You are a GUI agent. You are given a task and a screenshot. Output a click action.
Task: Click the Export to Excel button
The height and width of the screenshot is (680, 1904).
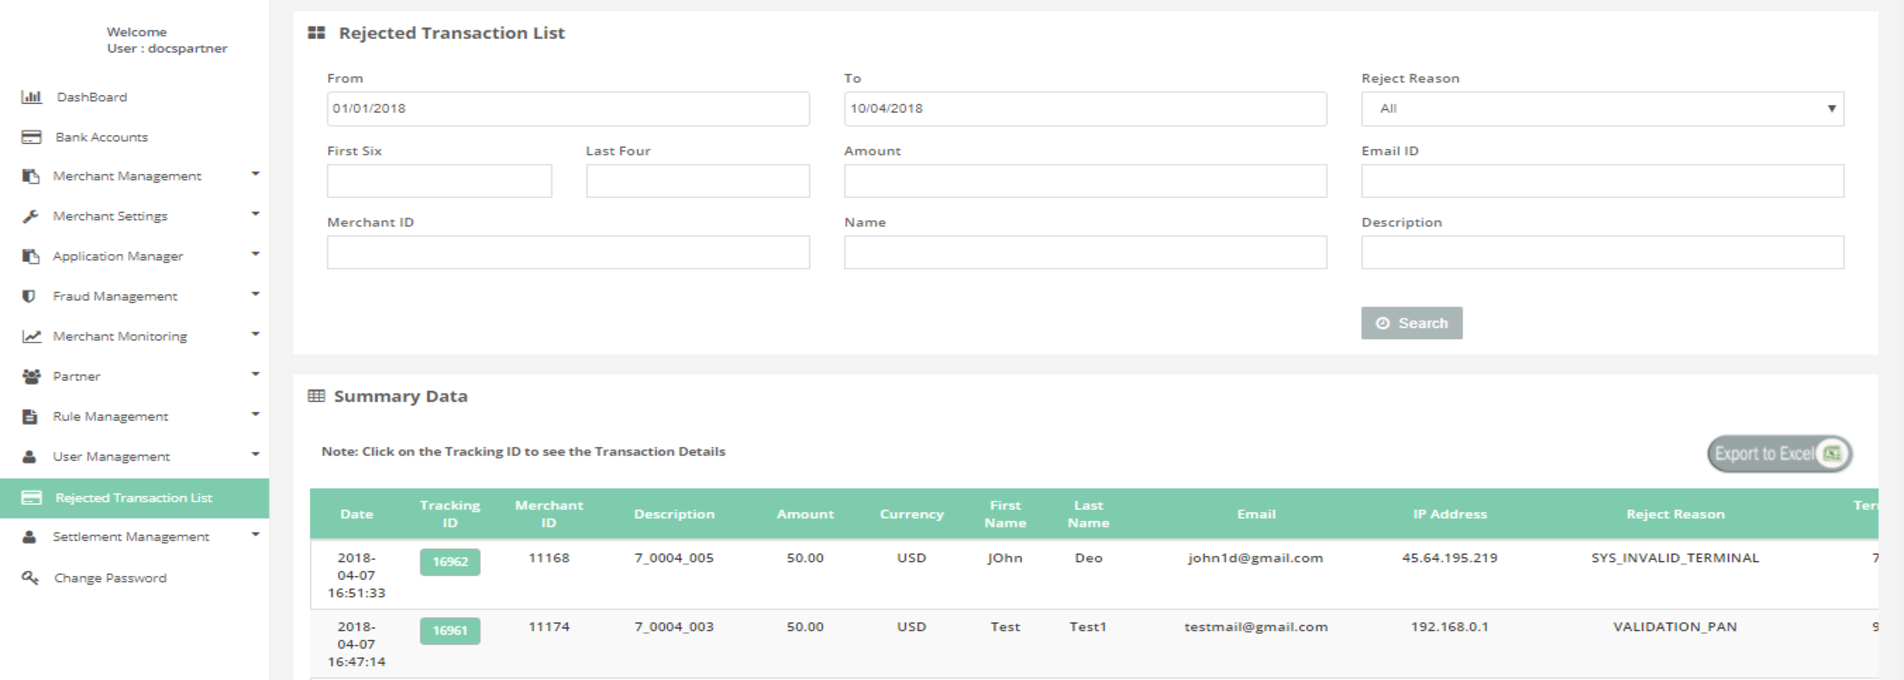[1779, 454]
